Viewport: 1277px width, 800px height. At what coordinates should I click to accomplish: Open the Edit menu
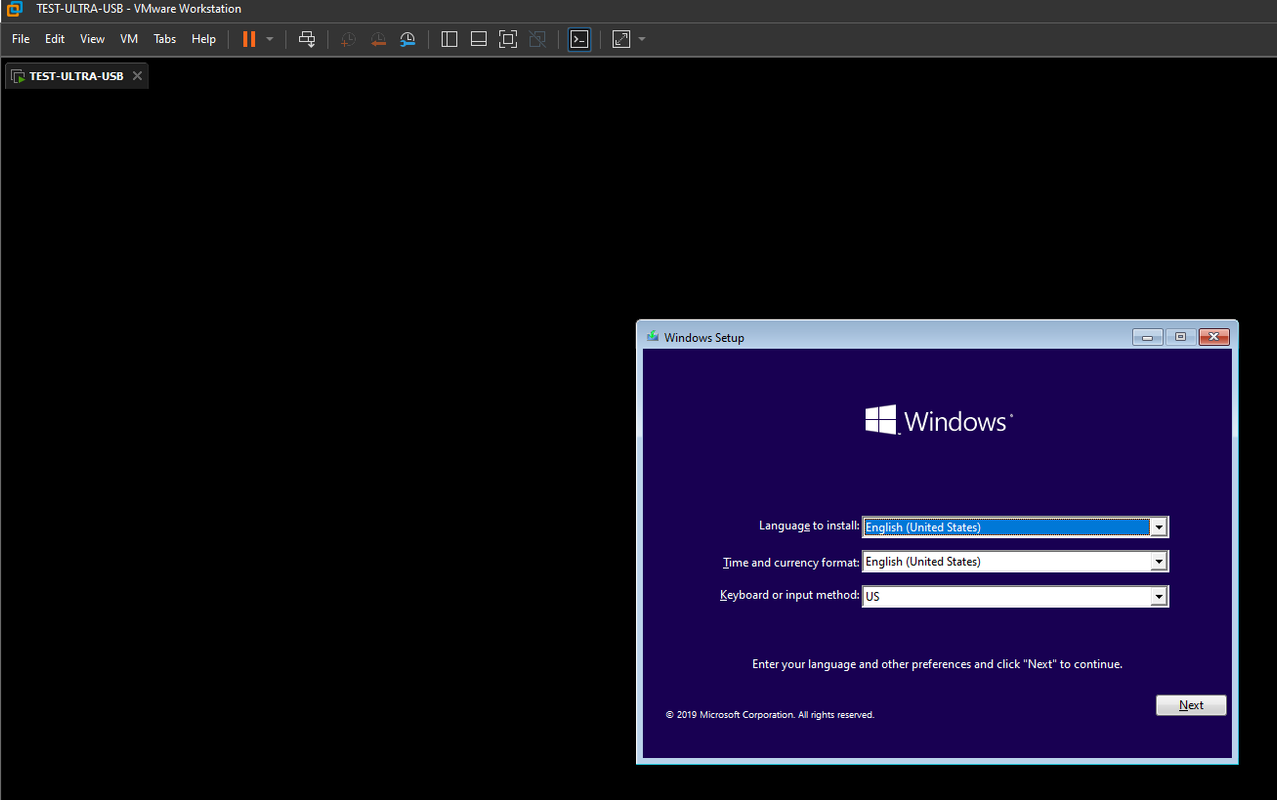55,39
